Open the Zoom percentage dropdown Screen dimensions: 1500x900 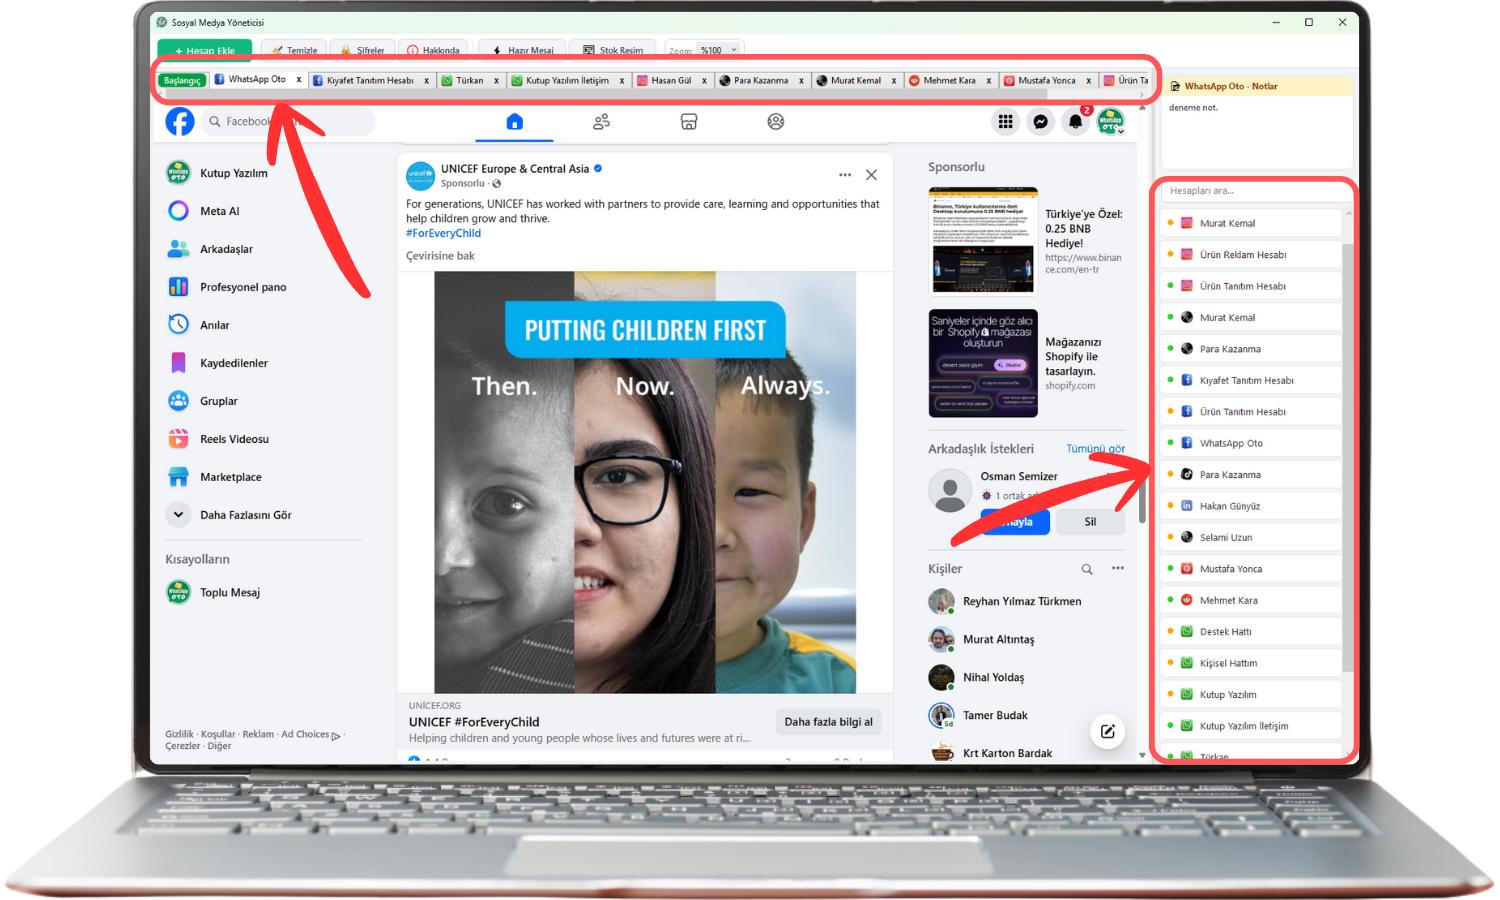click(718, 50)
